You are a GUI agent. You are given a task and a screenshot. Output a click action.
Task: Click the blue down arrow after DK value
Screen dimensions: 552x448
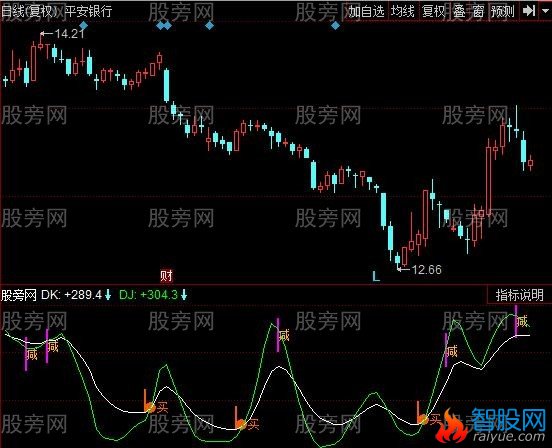pos(108,295)
